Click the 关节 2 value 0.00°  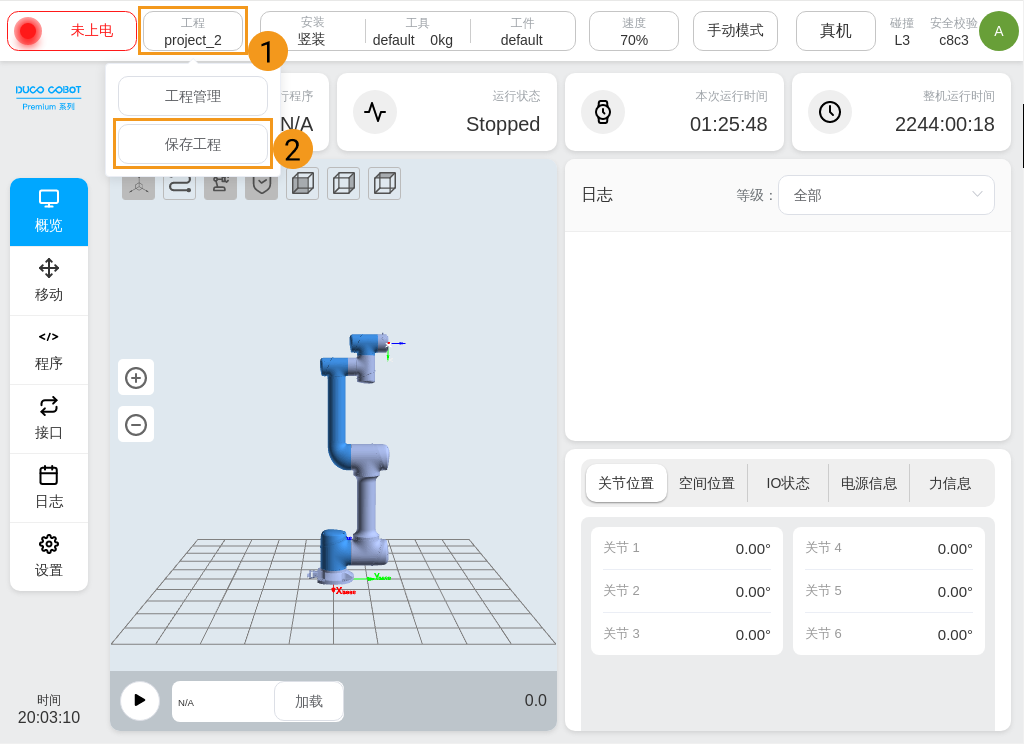coord(753,592)
